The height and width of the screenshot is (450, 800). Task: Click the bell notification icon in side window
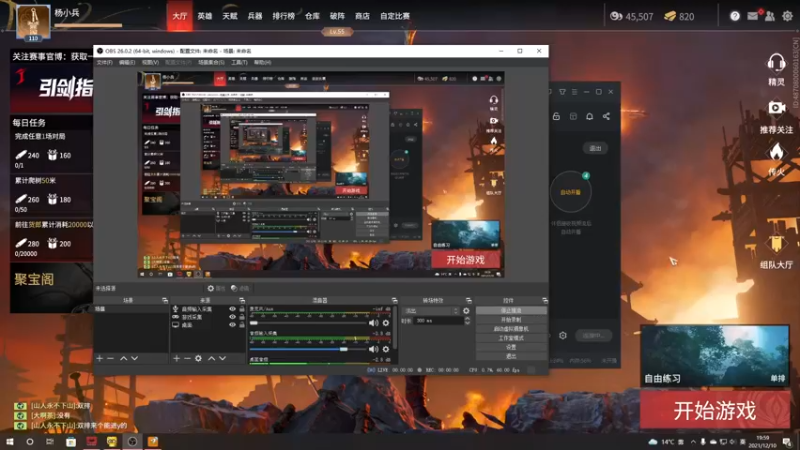pyautogui.click(x=589, y=116)
